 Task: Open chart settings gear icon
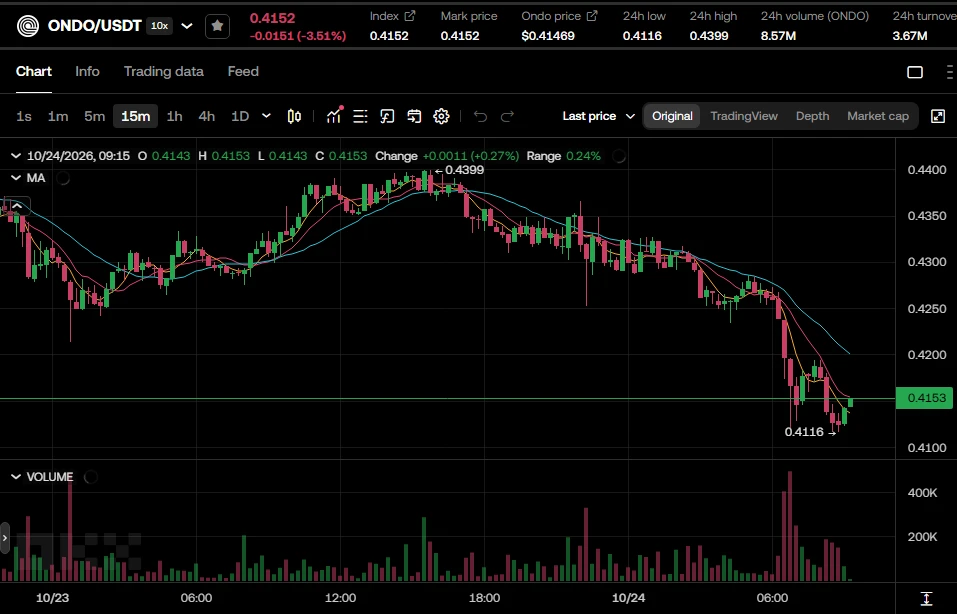441,116
